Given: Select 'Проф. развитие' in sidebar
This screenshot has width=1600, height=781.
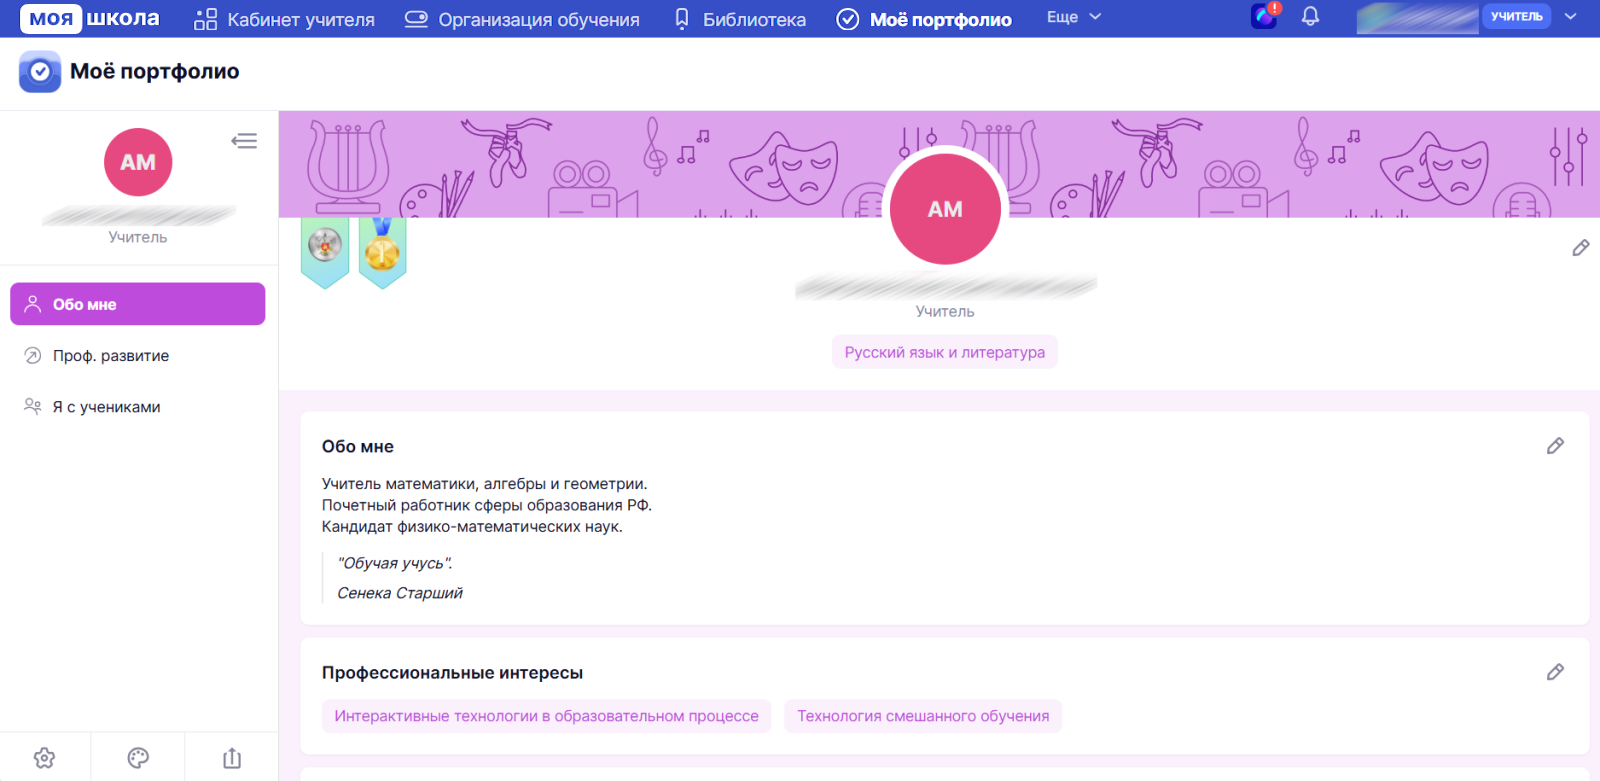Looking at the screenshot, I should click(x=110, y=356).
